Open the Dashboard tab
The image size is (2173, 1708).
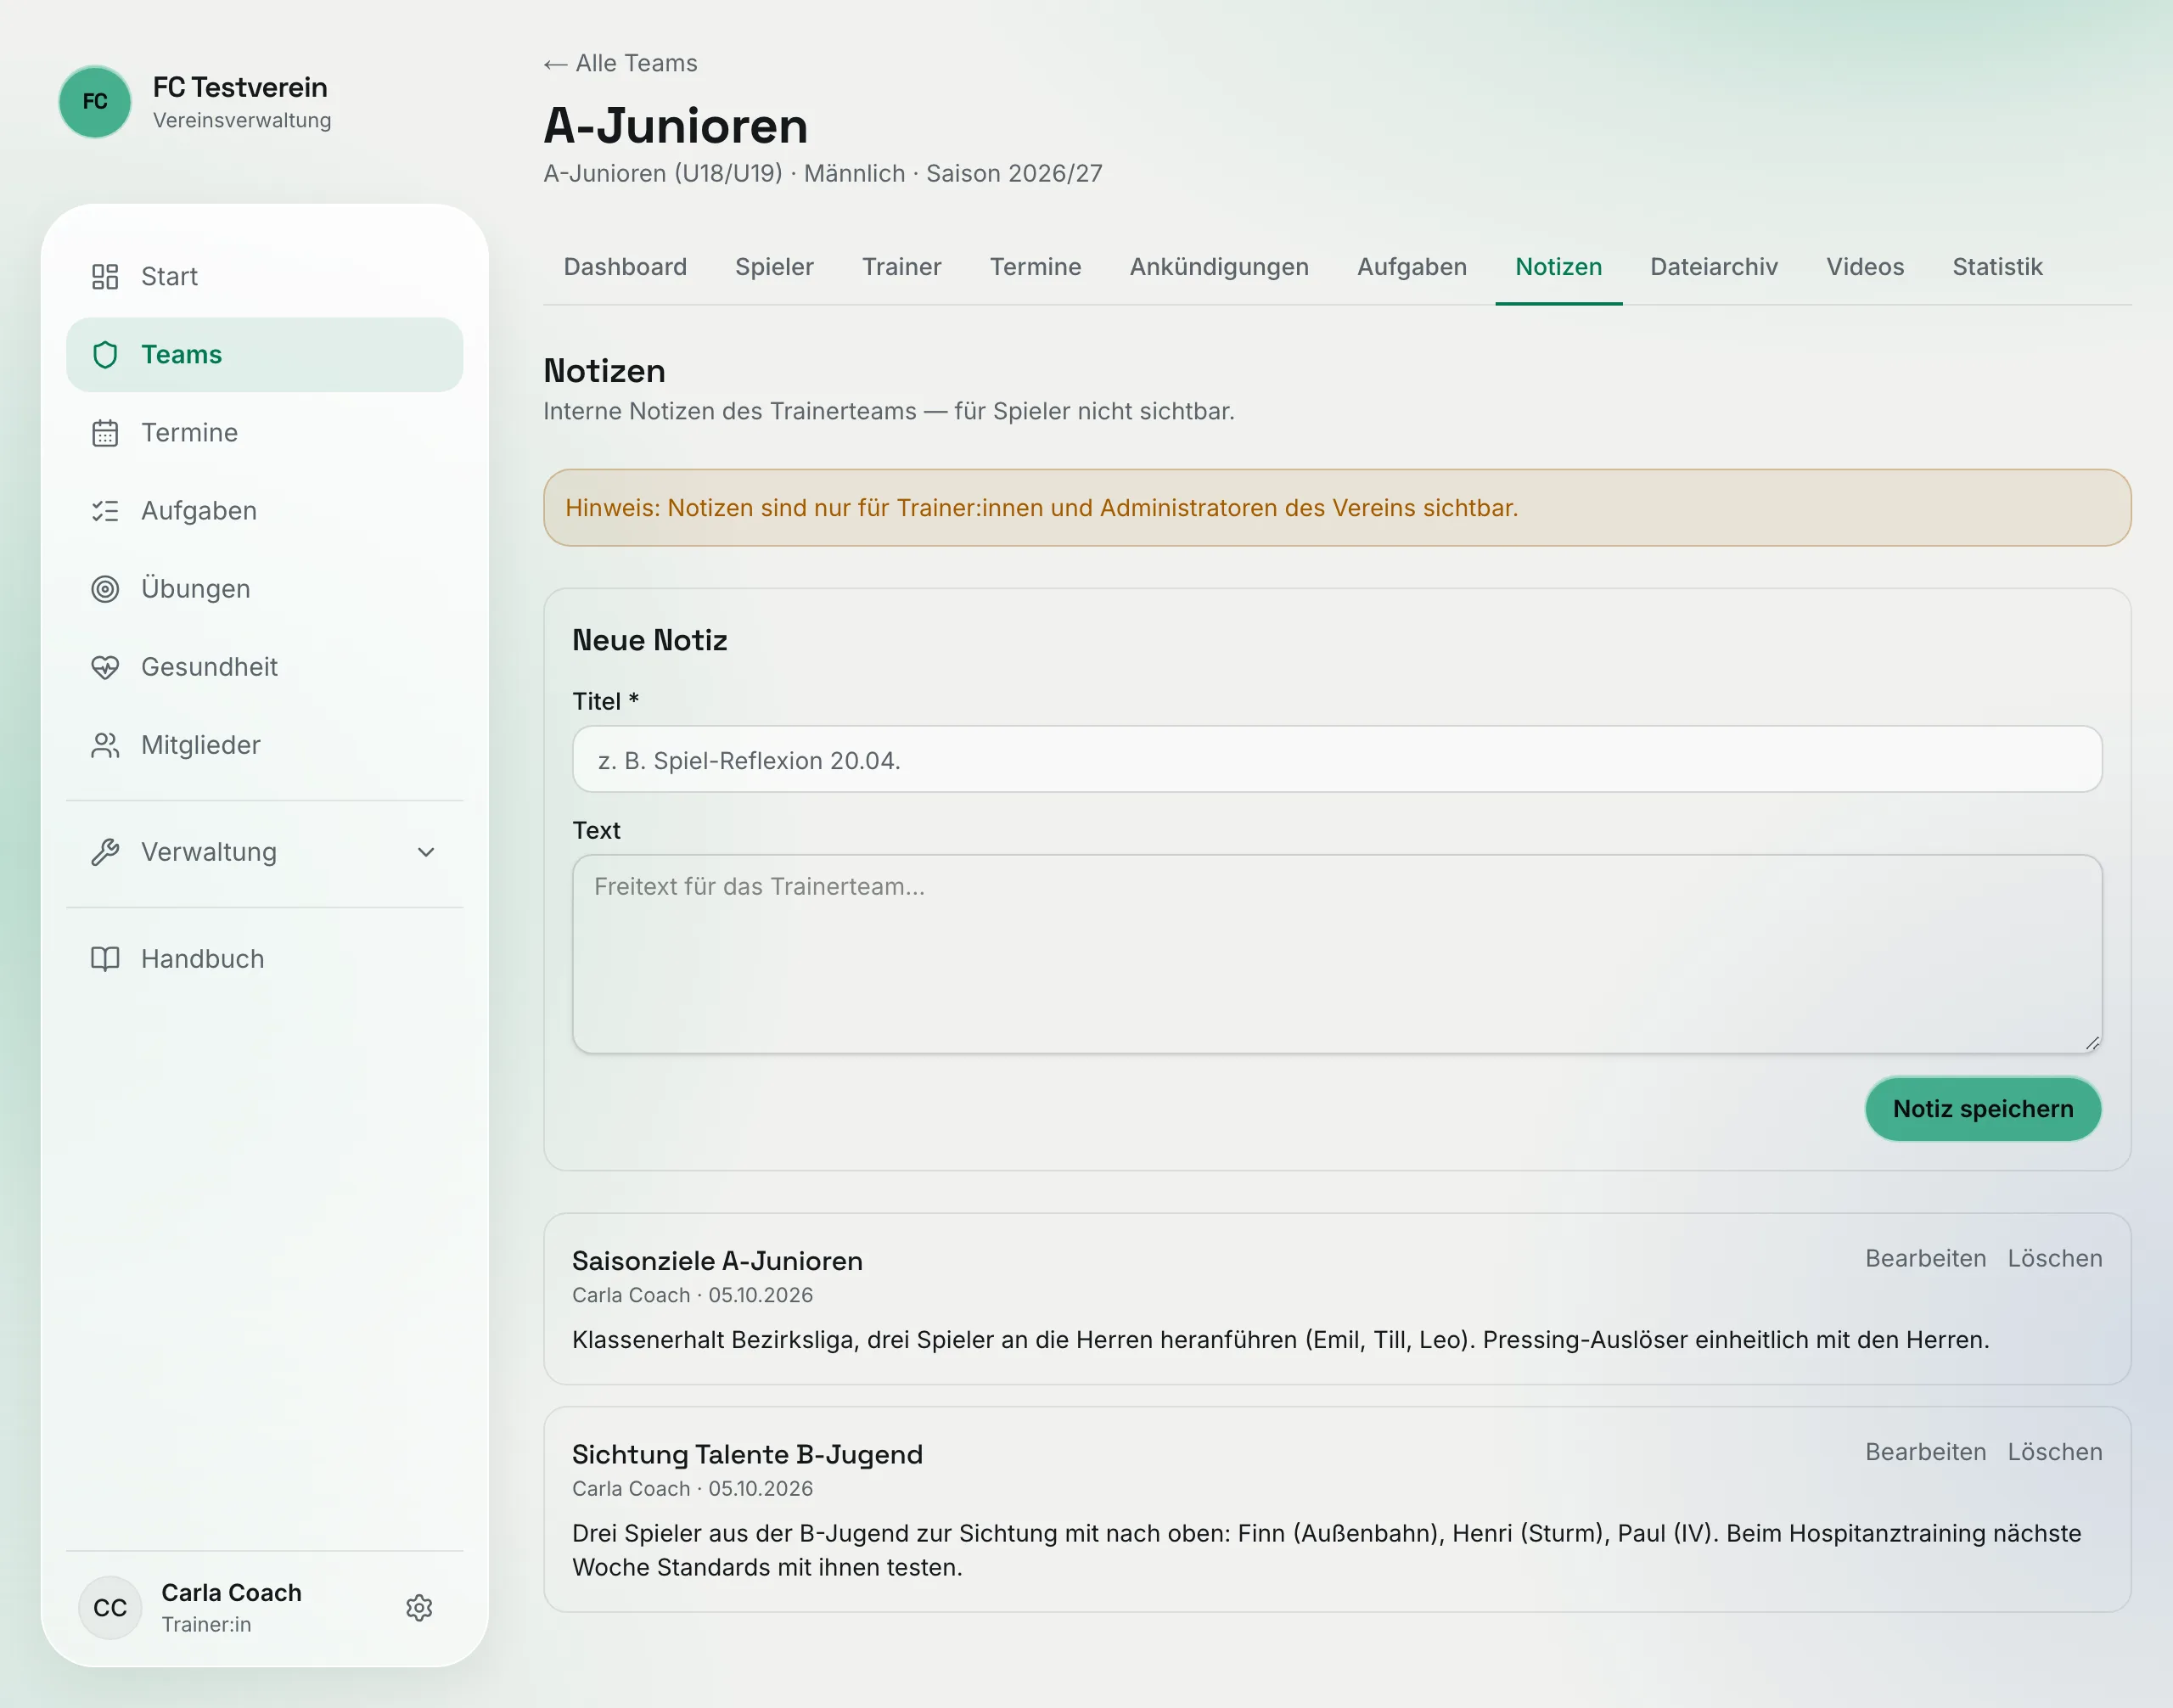[x=625, y=267]
